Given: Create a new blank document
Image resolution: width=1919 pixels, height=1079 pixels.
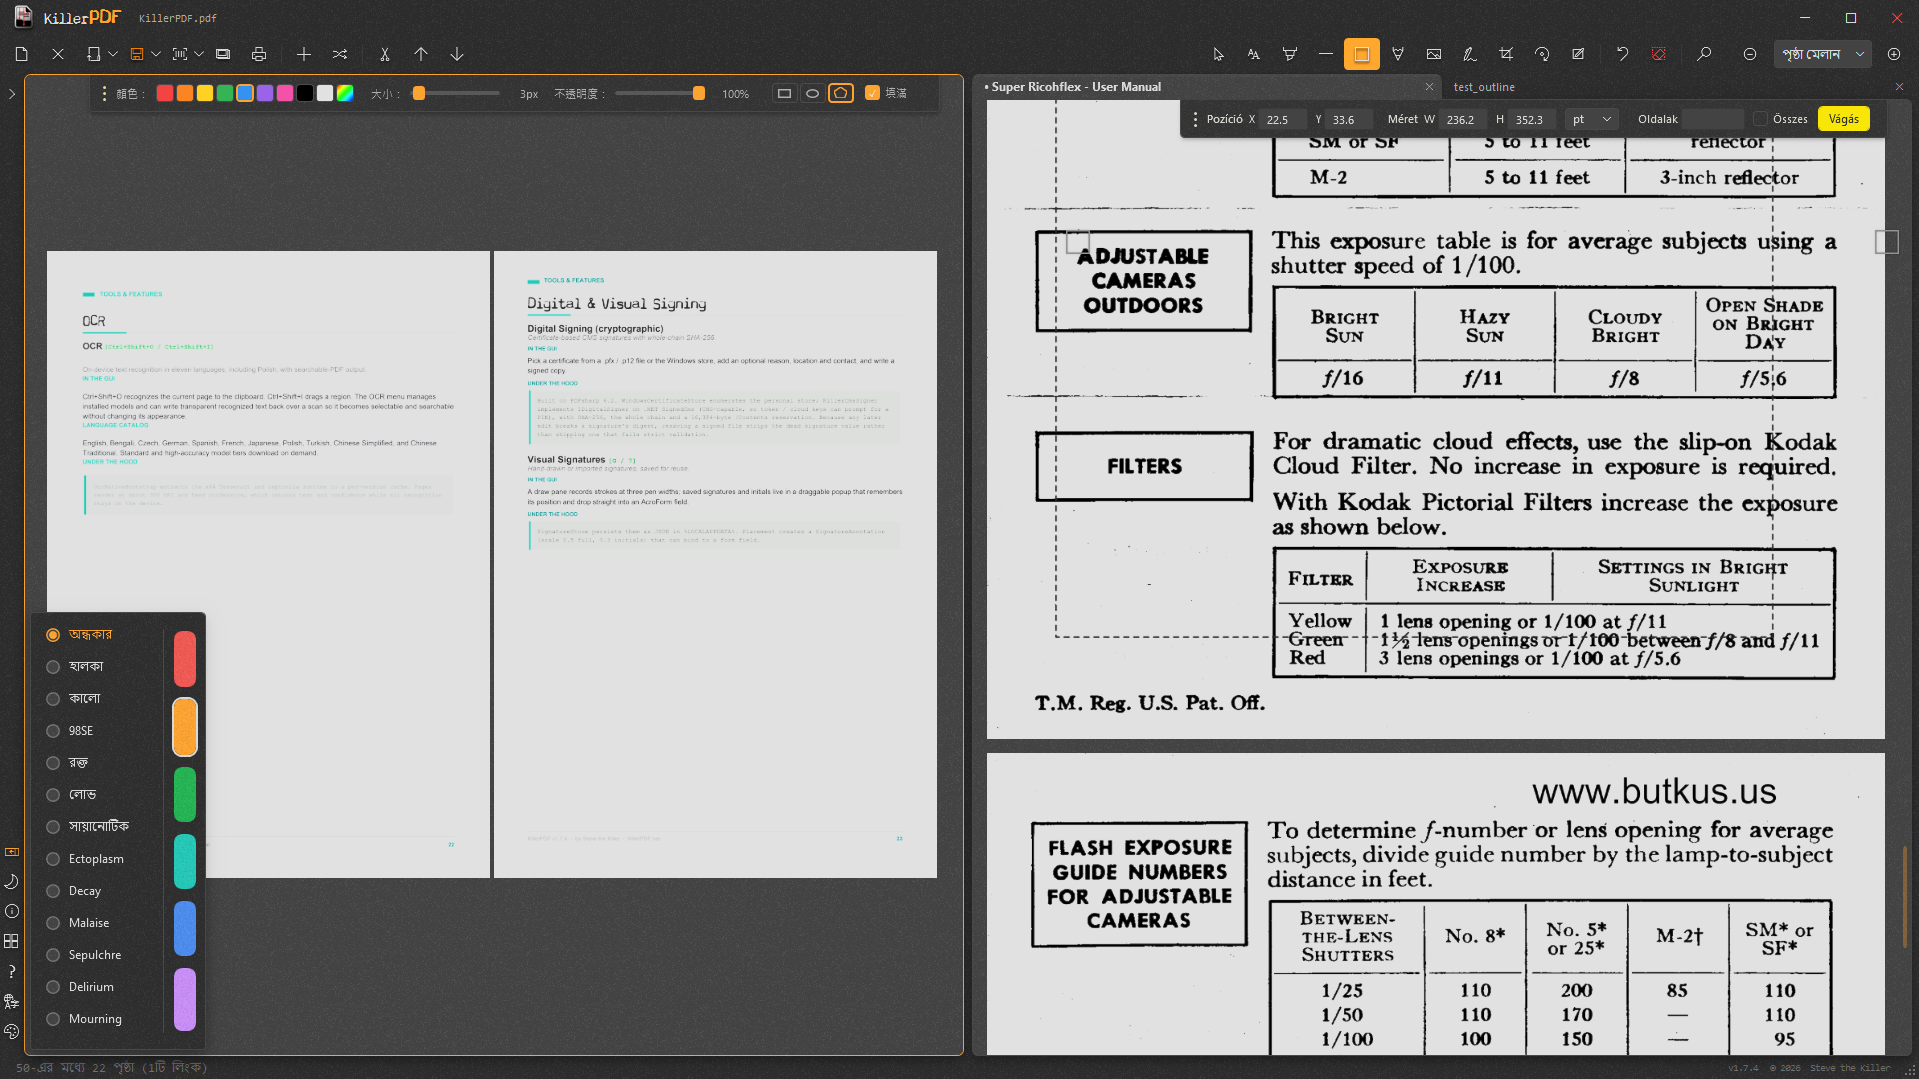Looking at the screenshot, I should (22, 54).
